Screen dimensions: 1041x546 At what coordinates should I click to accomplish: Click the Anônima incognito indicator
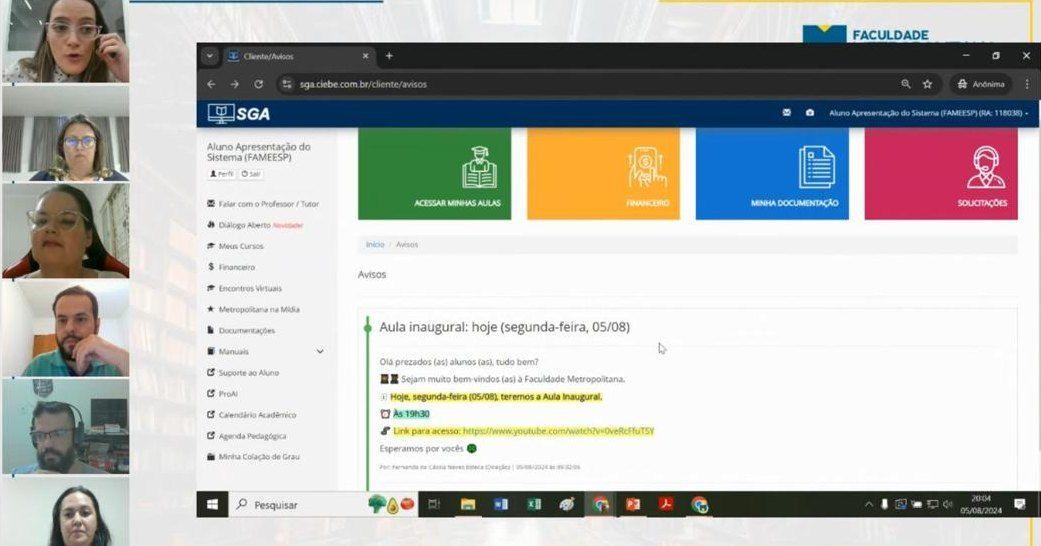click(980, 84)
